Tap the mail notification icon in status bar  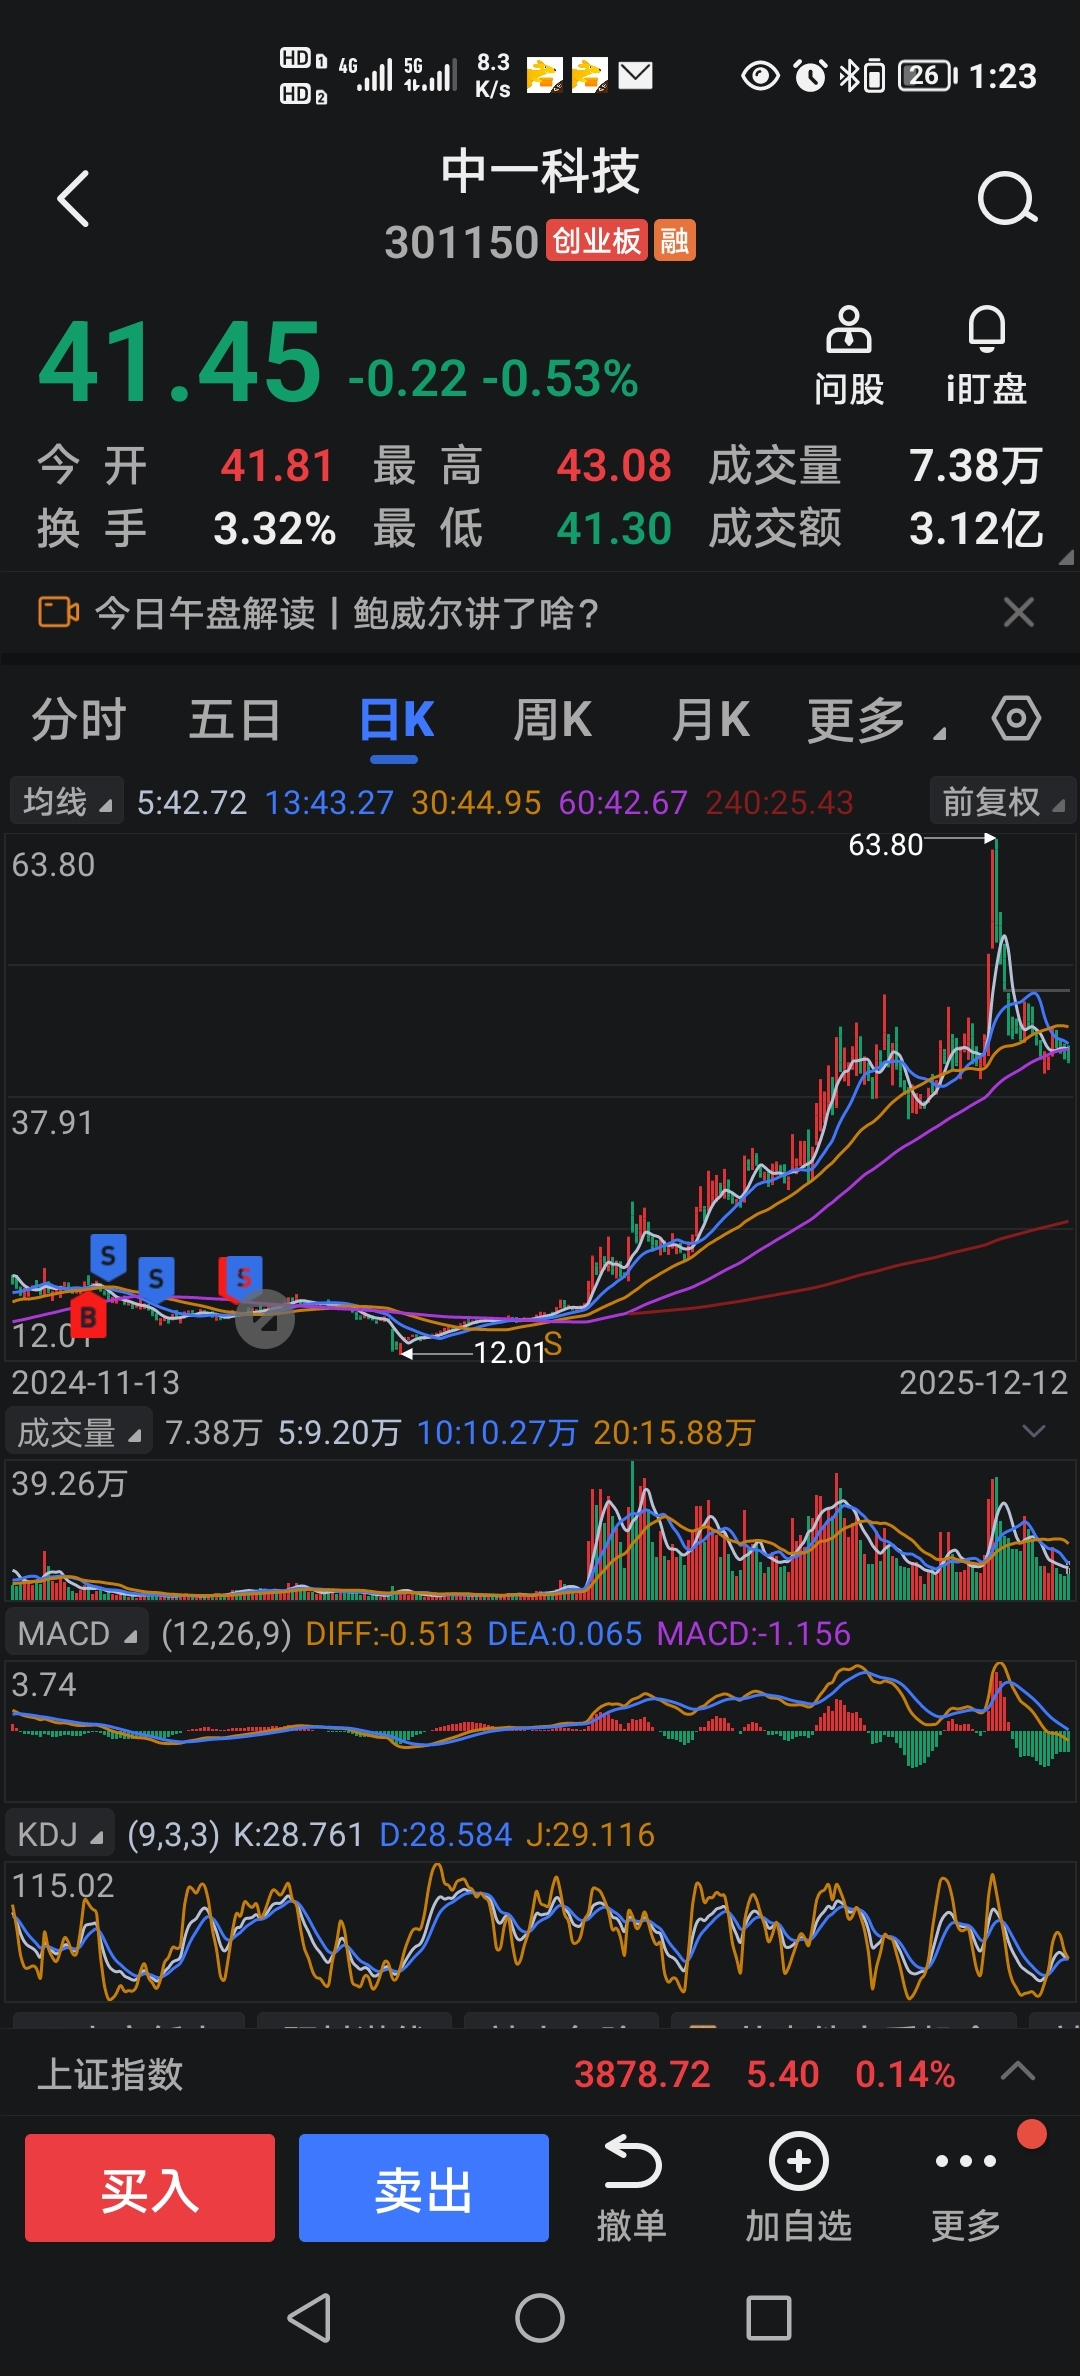tap(636, 75)
